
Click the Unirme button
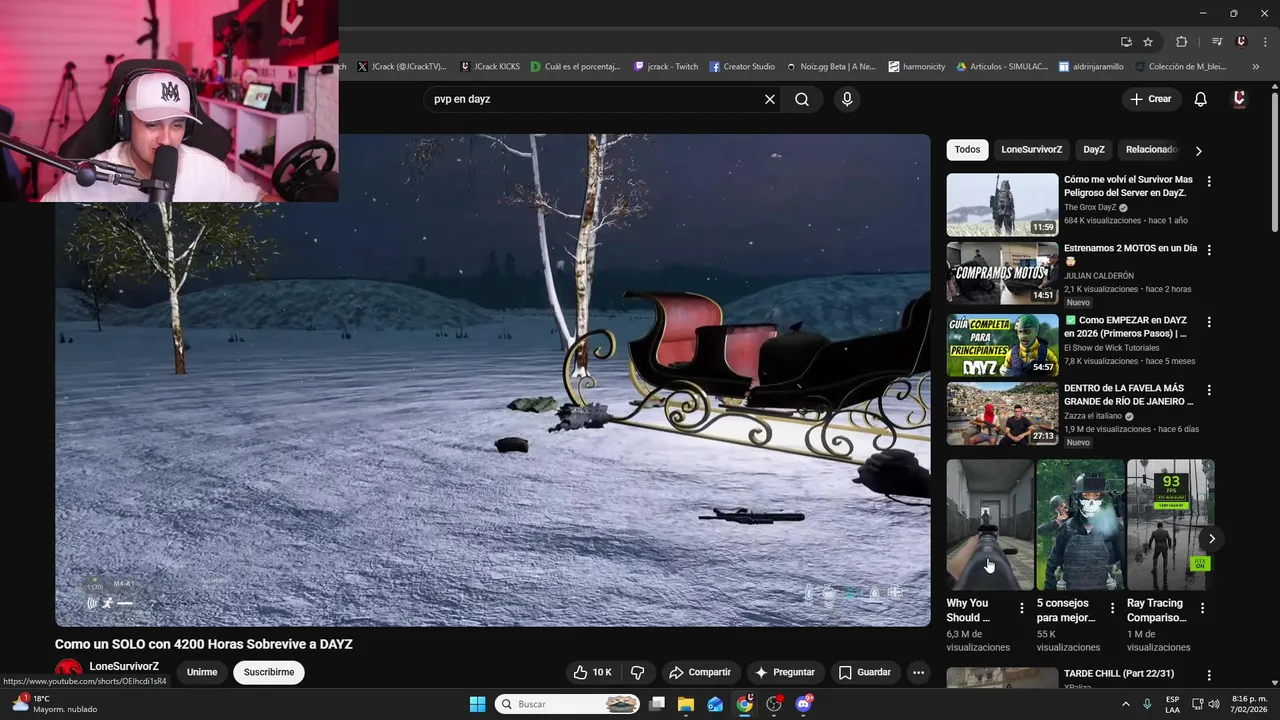(202, 672)
